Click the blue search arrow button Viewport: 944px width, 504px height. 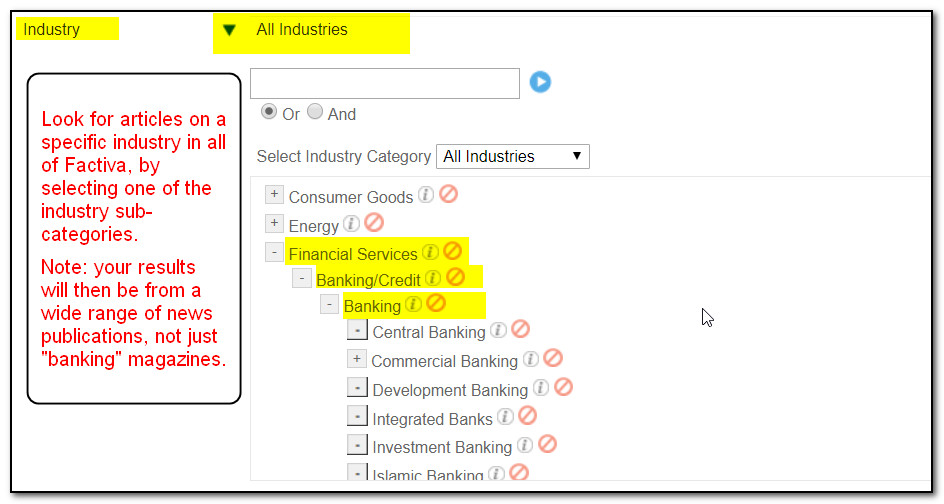[x=540, y=82]
